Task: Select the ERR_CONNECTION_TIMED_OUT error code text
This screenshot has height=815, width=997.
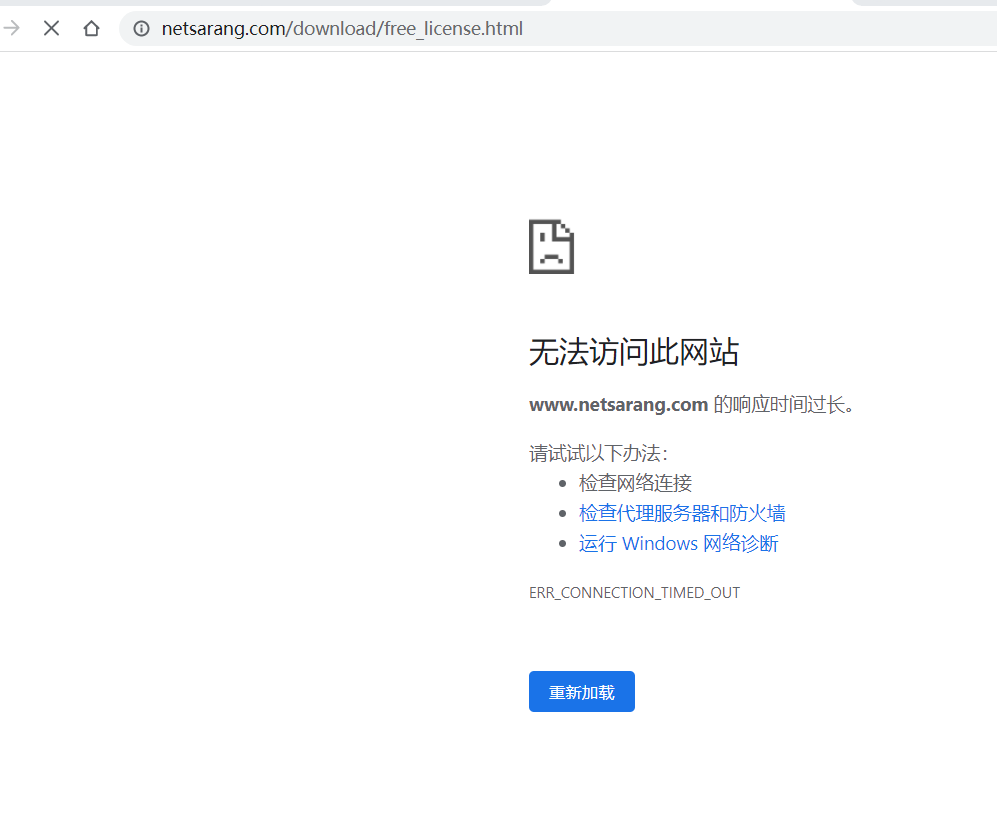Action: coord(635,592)
